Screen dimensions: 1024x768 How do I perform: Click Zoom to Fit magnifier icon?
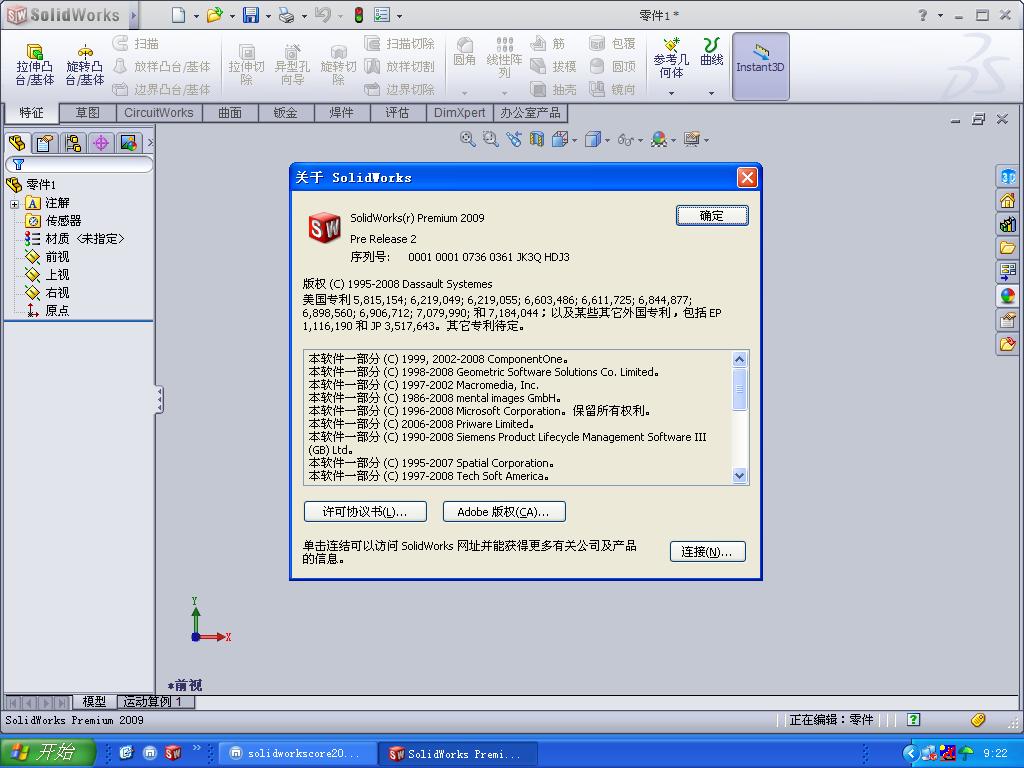(468, 139)
